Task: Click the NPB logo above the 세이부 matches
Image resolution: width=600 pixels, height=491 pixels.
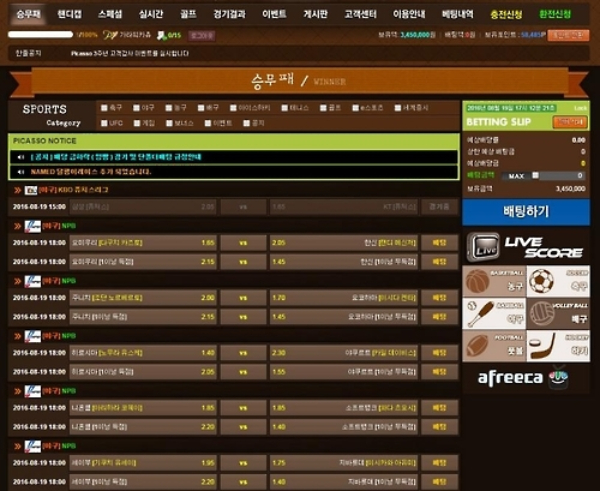Action: tap(33, 447)
